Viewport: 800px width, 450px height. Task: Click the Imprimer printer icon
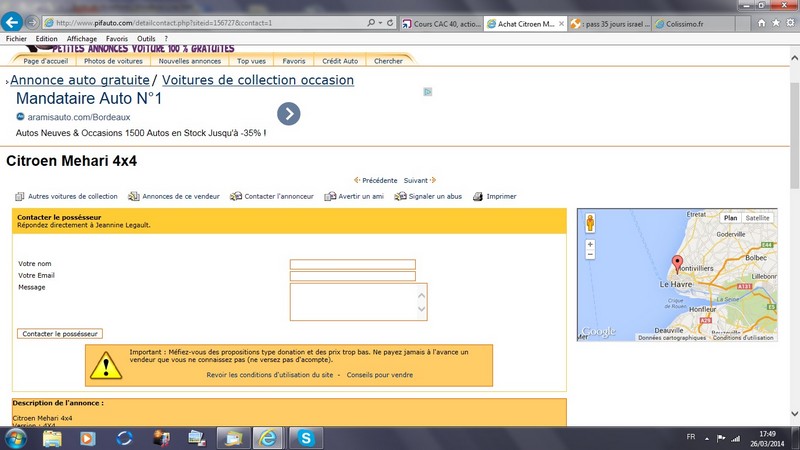coord(478,196)
